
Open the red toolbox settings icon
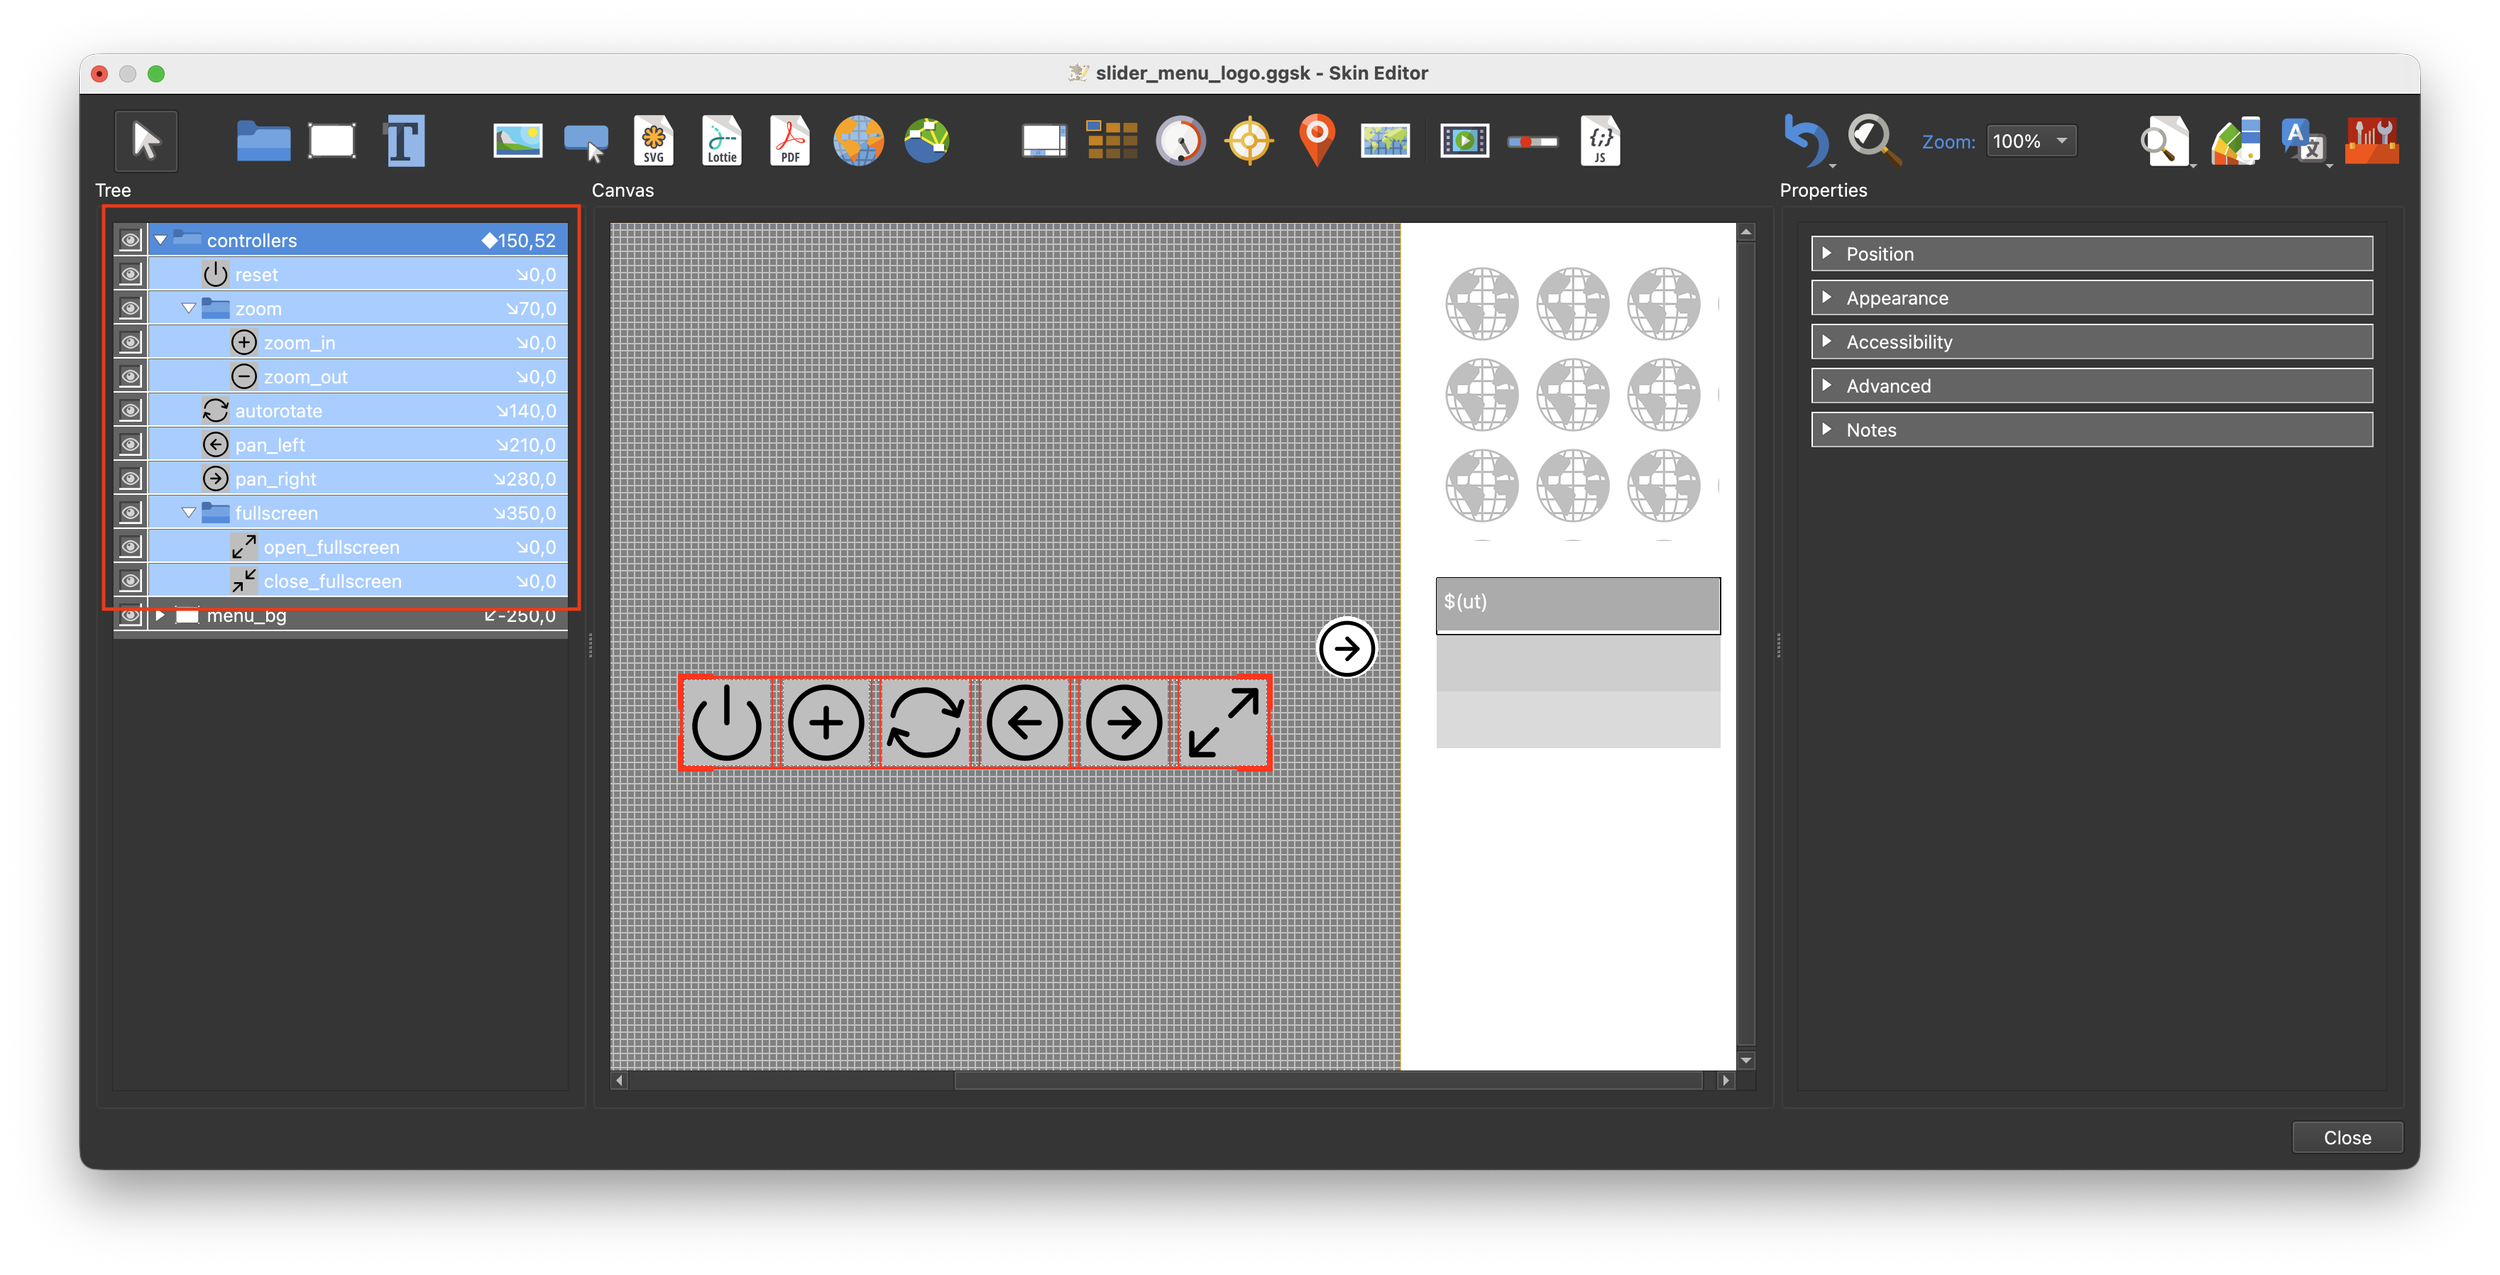tap(2371, 141)
